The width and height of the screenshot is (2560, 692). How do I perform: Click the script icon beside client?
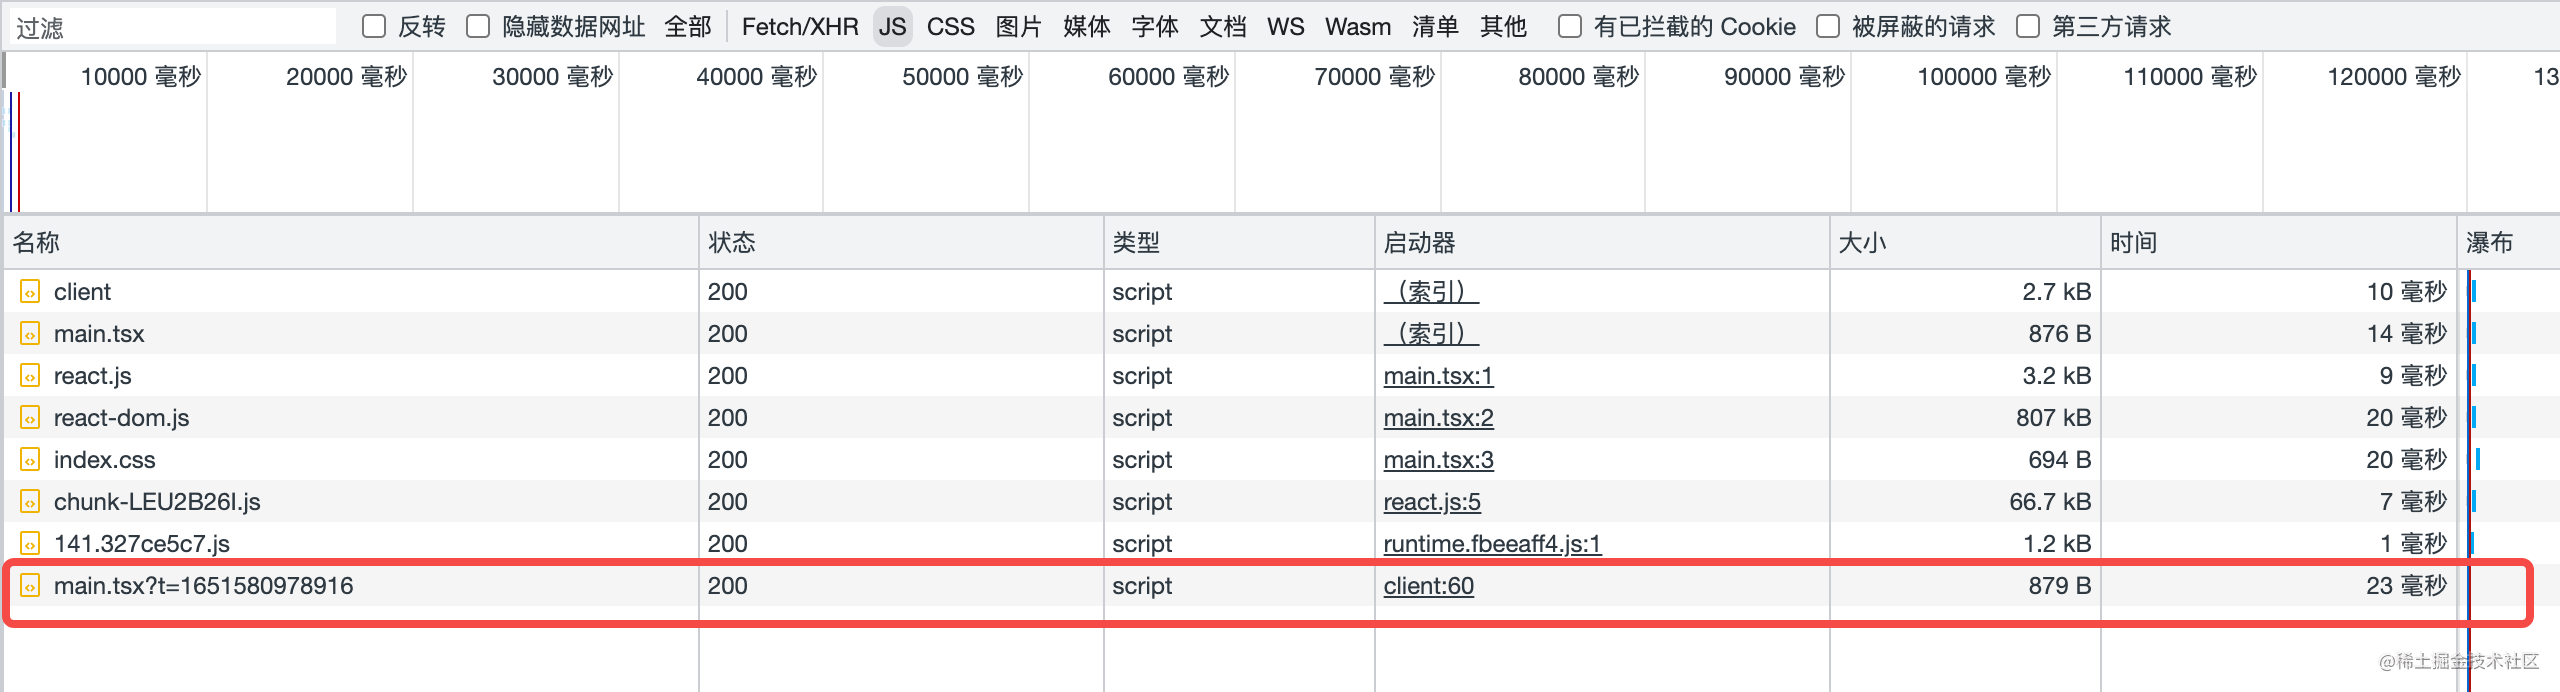click(30, 292)
